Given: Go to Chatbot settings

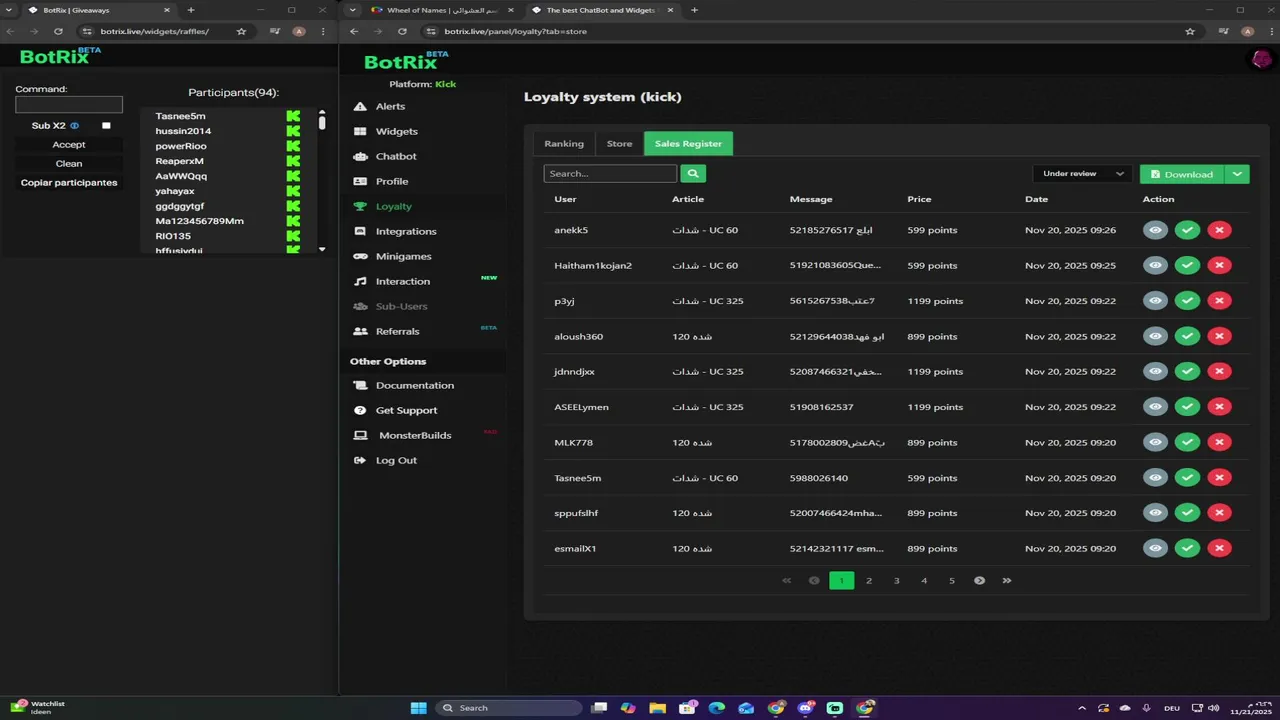Looking at the screenshot, I should coord(396,156).
